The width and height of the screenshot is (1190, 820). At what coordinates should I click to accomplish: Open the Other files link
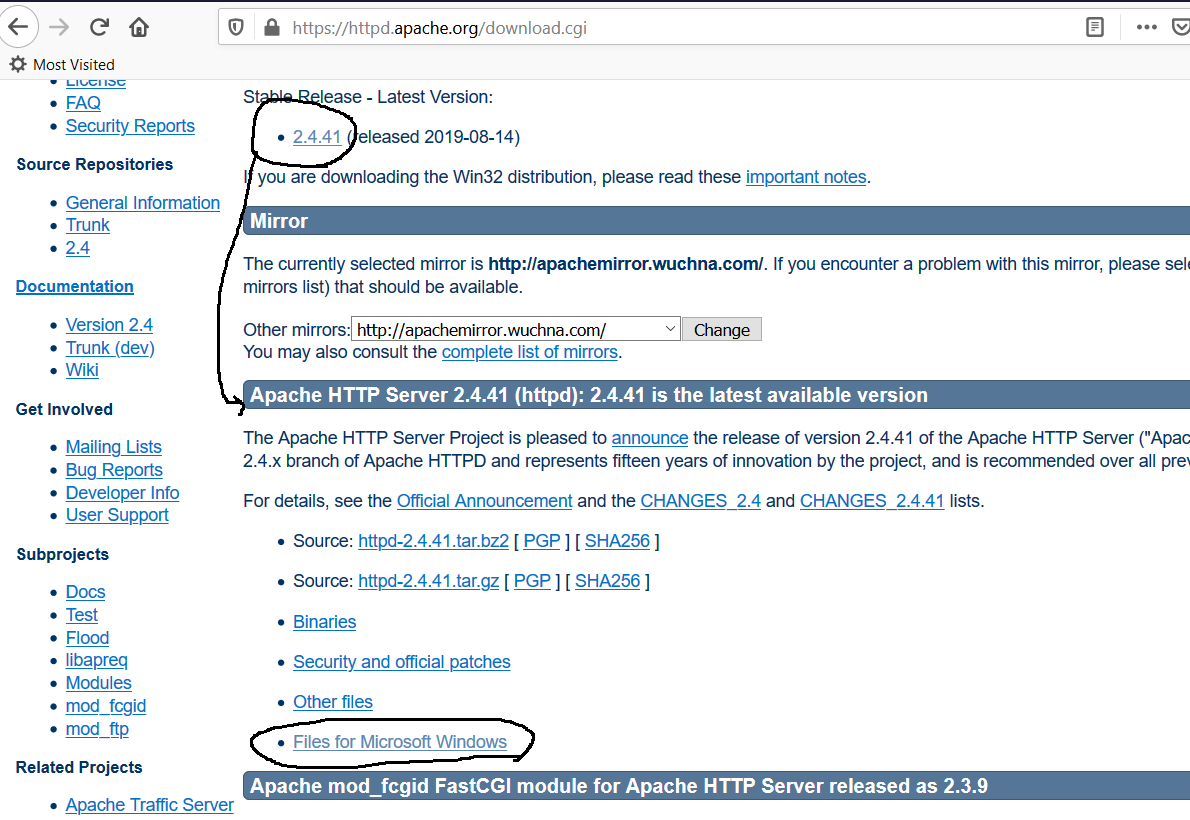[333, 702]
